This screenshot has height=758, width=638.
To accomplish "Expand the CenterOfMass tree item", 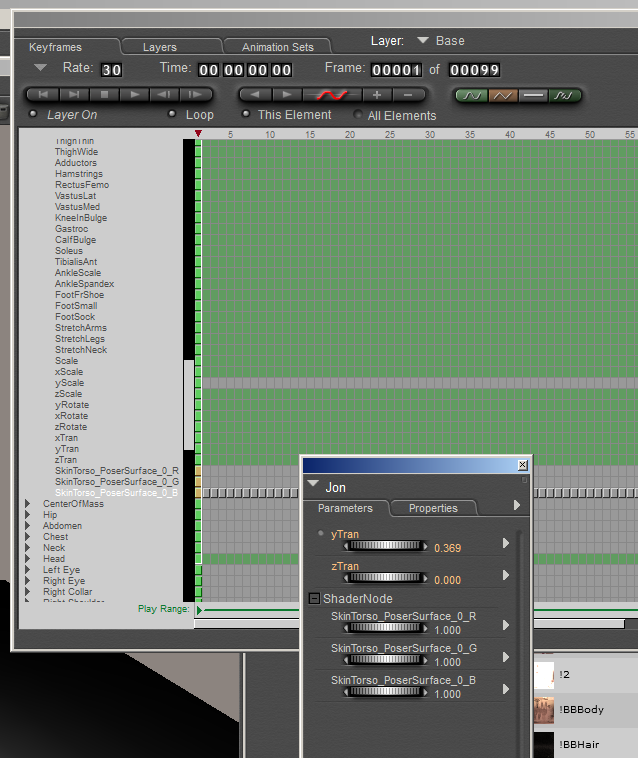I will tap(28, 504).
